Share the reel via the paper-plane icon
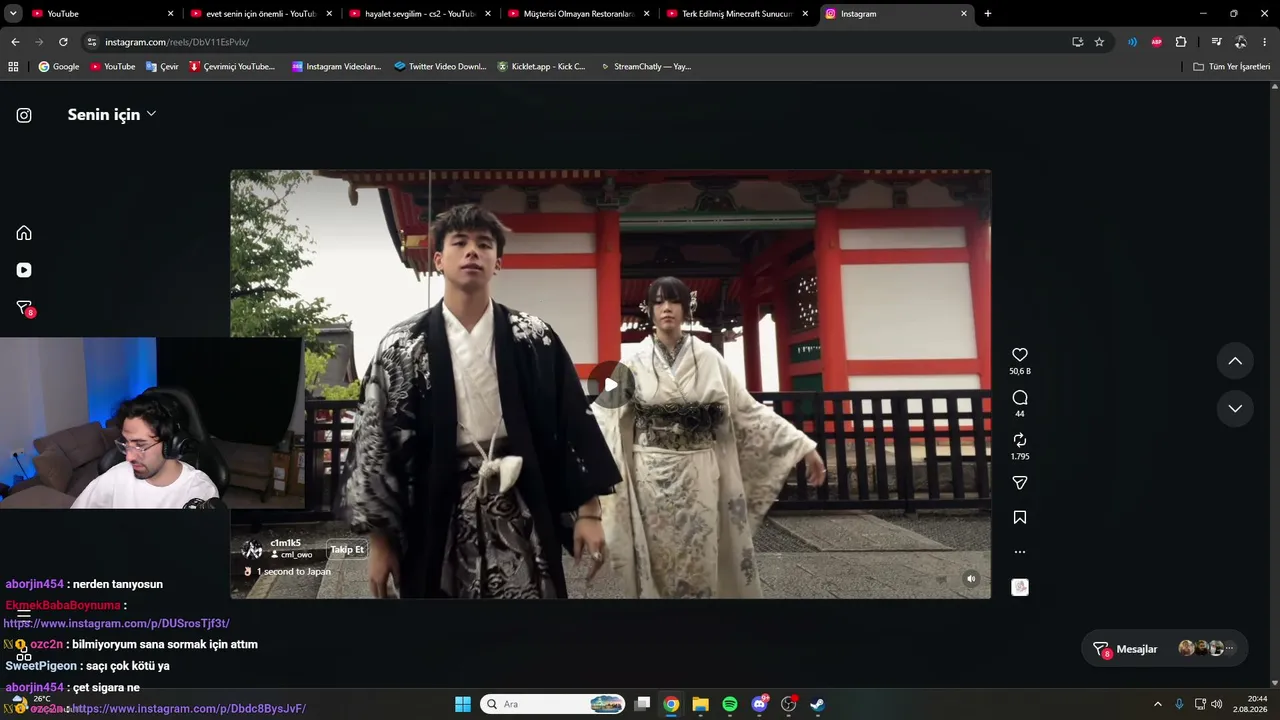 1020,483
